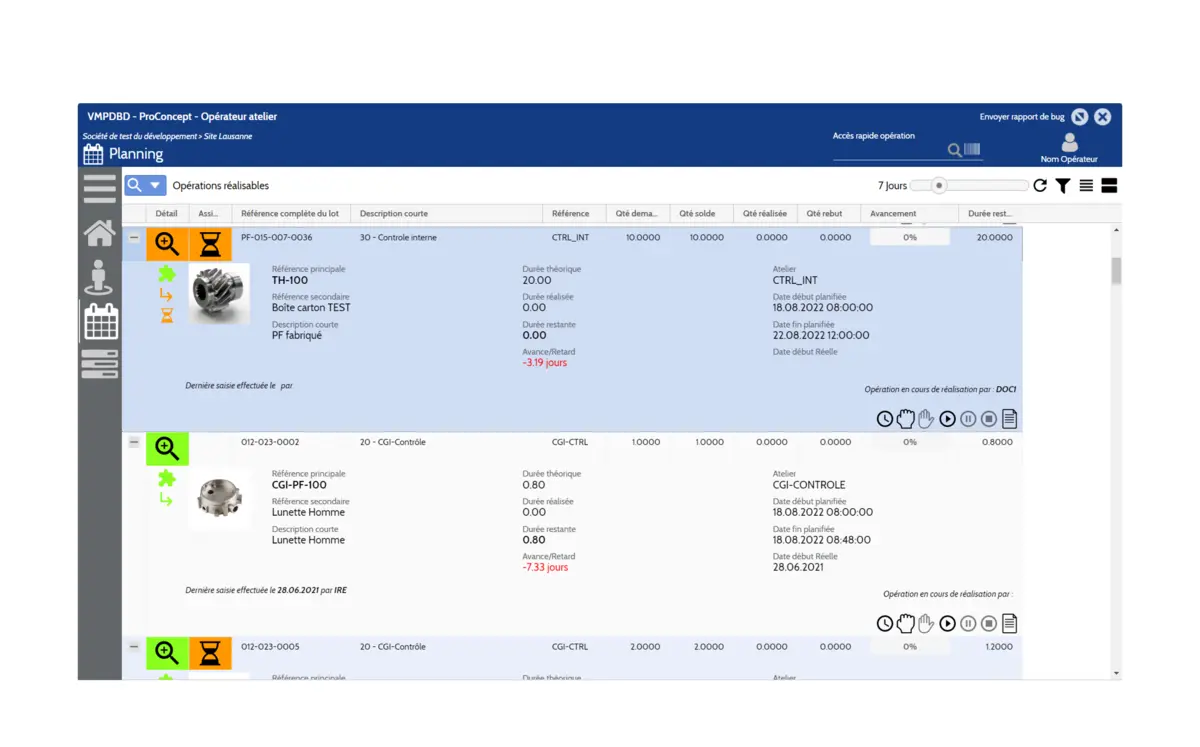Viewport: 1200px width, 747px height.
Task: Open the filter icon near the day slider
Action: click(1063, 185)
